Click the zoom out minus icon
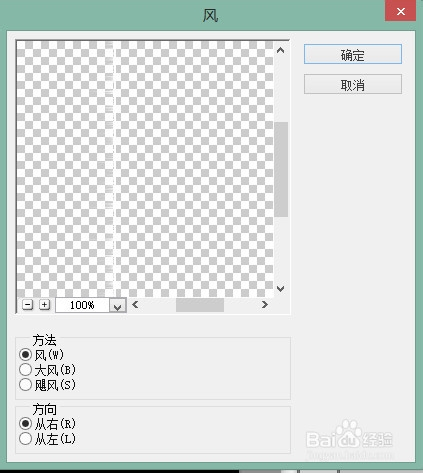 point(28,305)
